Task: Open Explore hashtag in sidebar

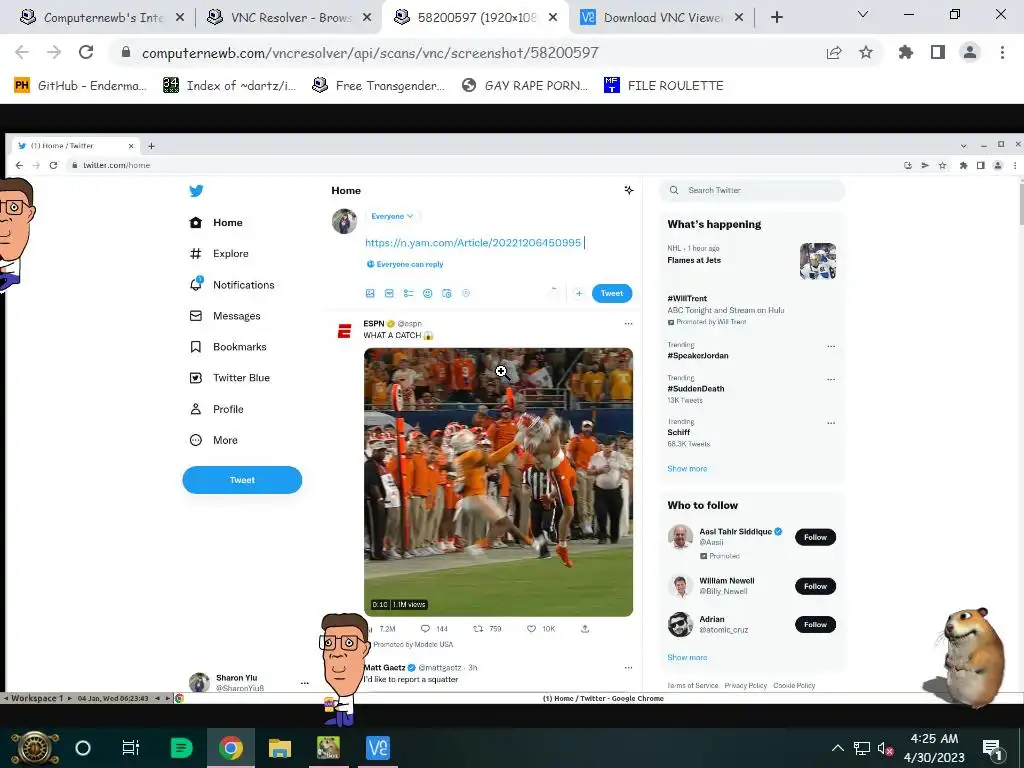Action: (x=219, y=253)
